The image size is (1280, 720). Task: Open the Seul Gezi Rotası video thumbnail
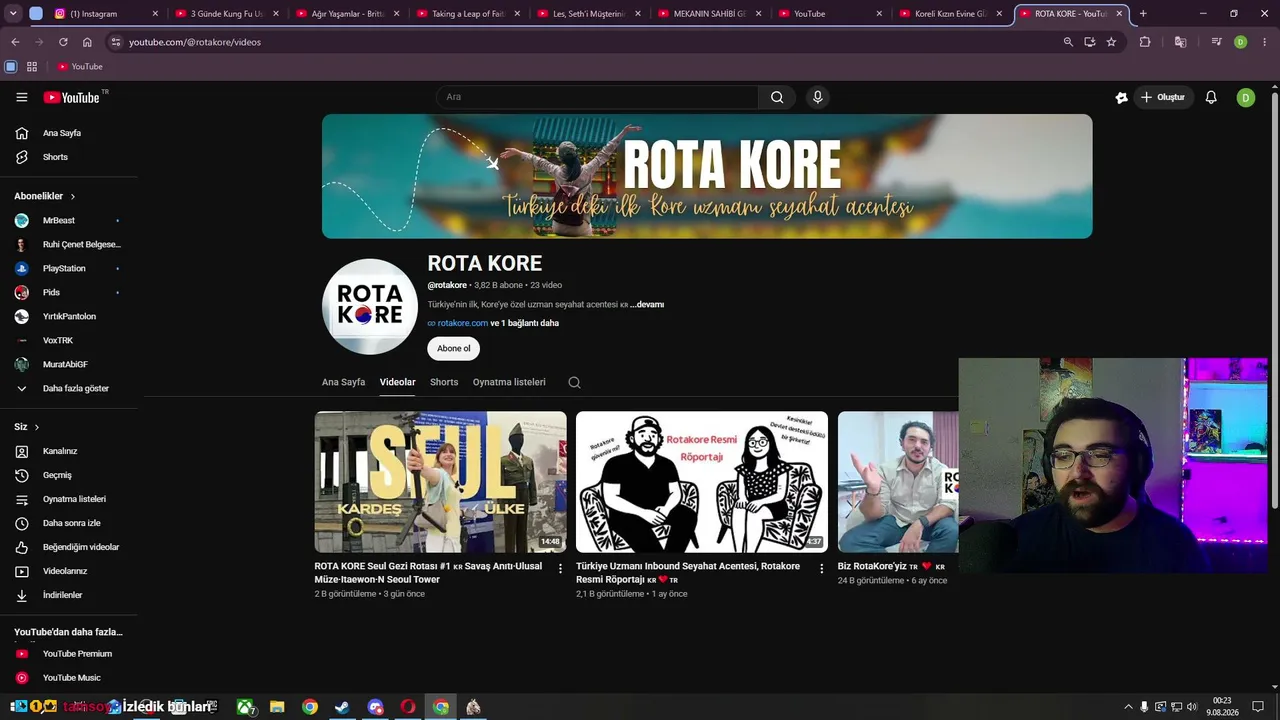click(x=441, y=482)
